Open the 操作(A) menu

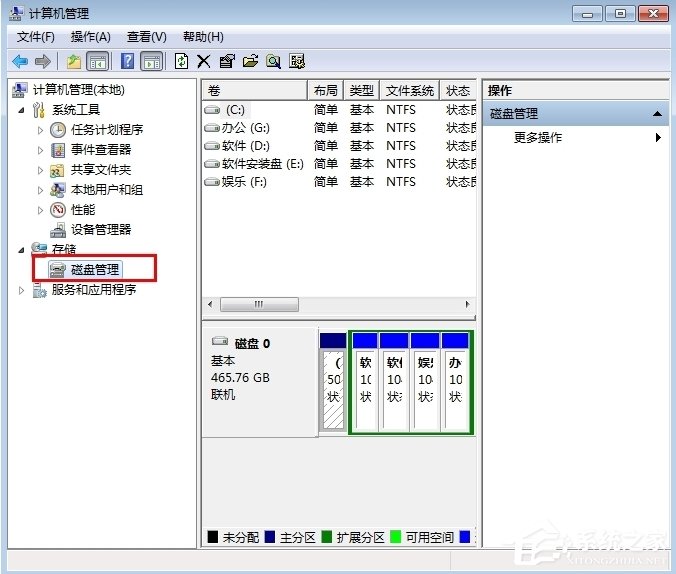[91, 37]
